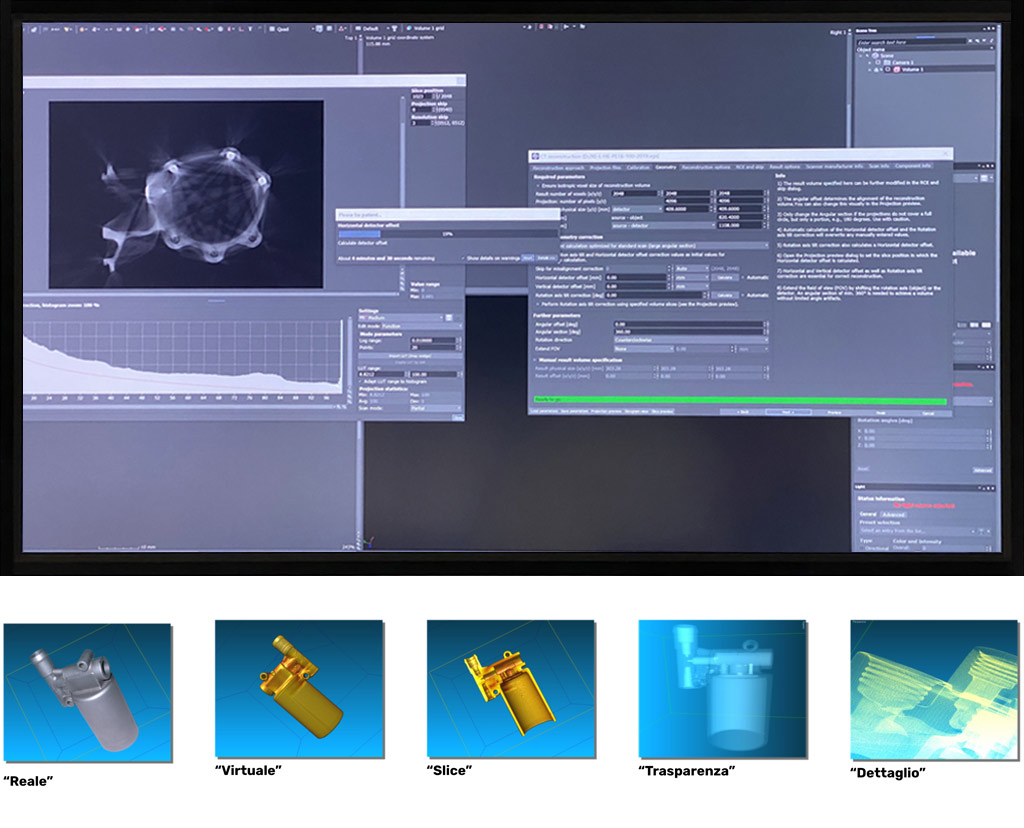This screenshot has height=828, width=1024.
Task: Toggle Adapt LUT range to histogram
Action: (x=360, y=381)
